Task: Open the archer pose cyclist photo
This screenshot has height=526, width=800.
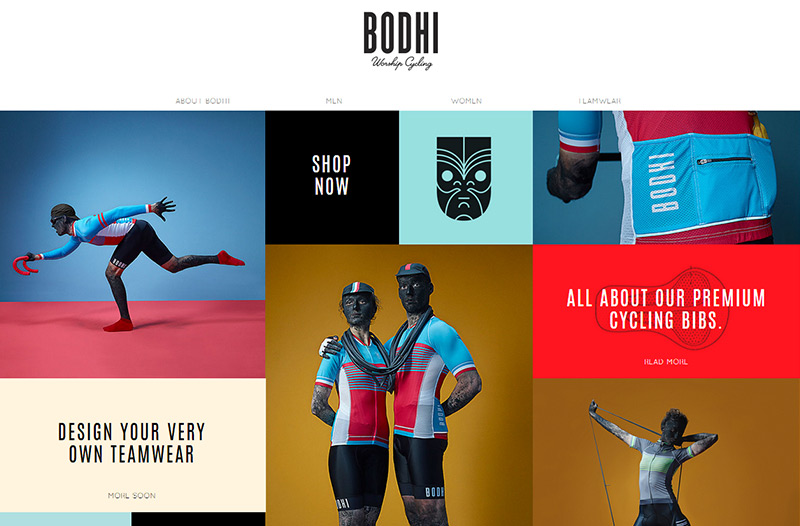Action: 666,452
